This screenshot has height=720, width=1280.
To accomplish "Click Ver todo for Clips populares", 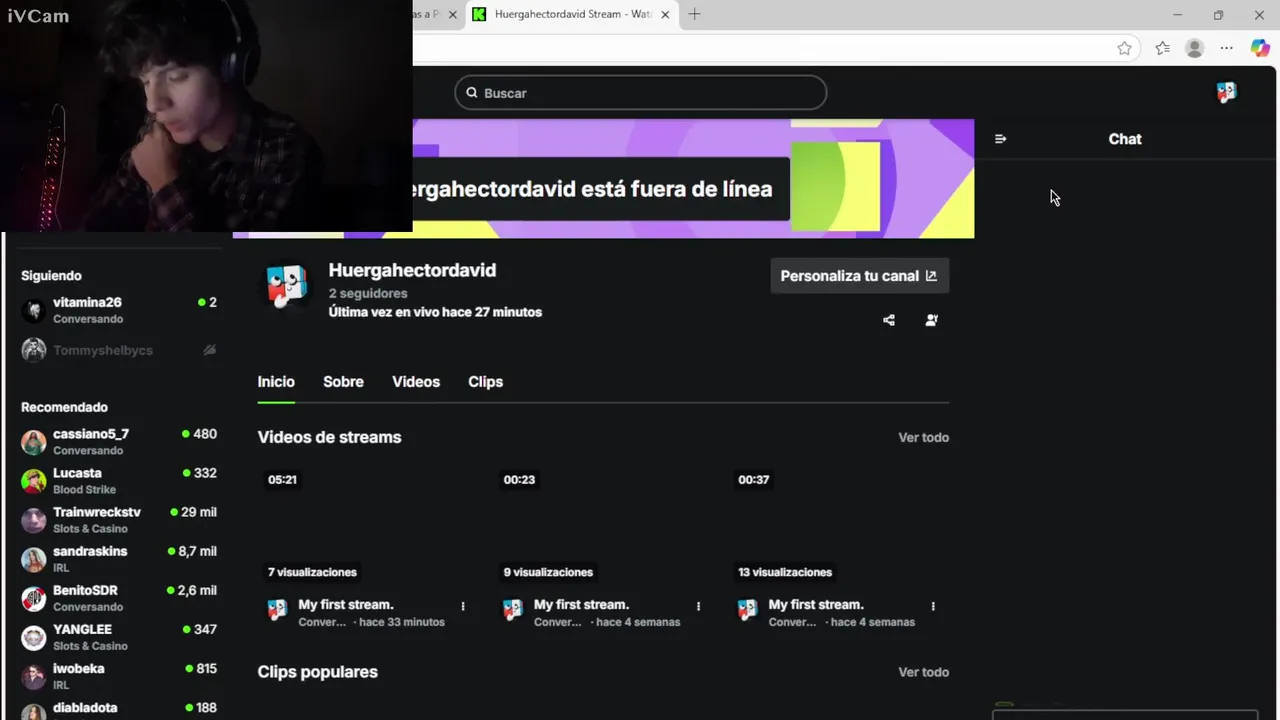I will tap(923, 672).
